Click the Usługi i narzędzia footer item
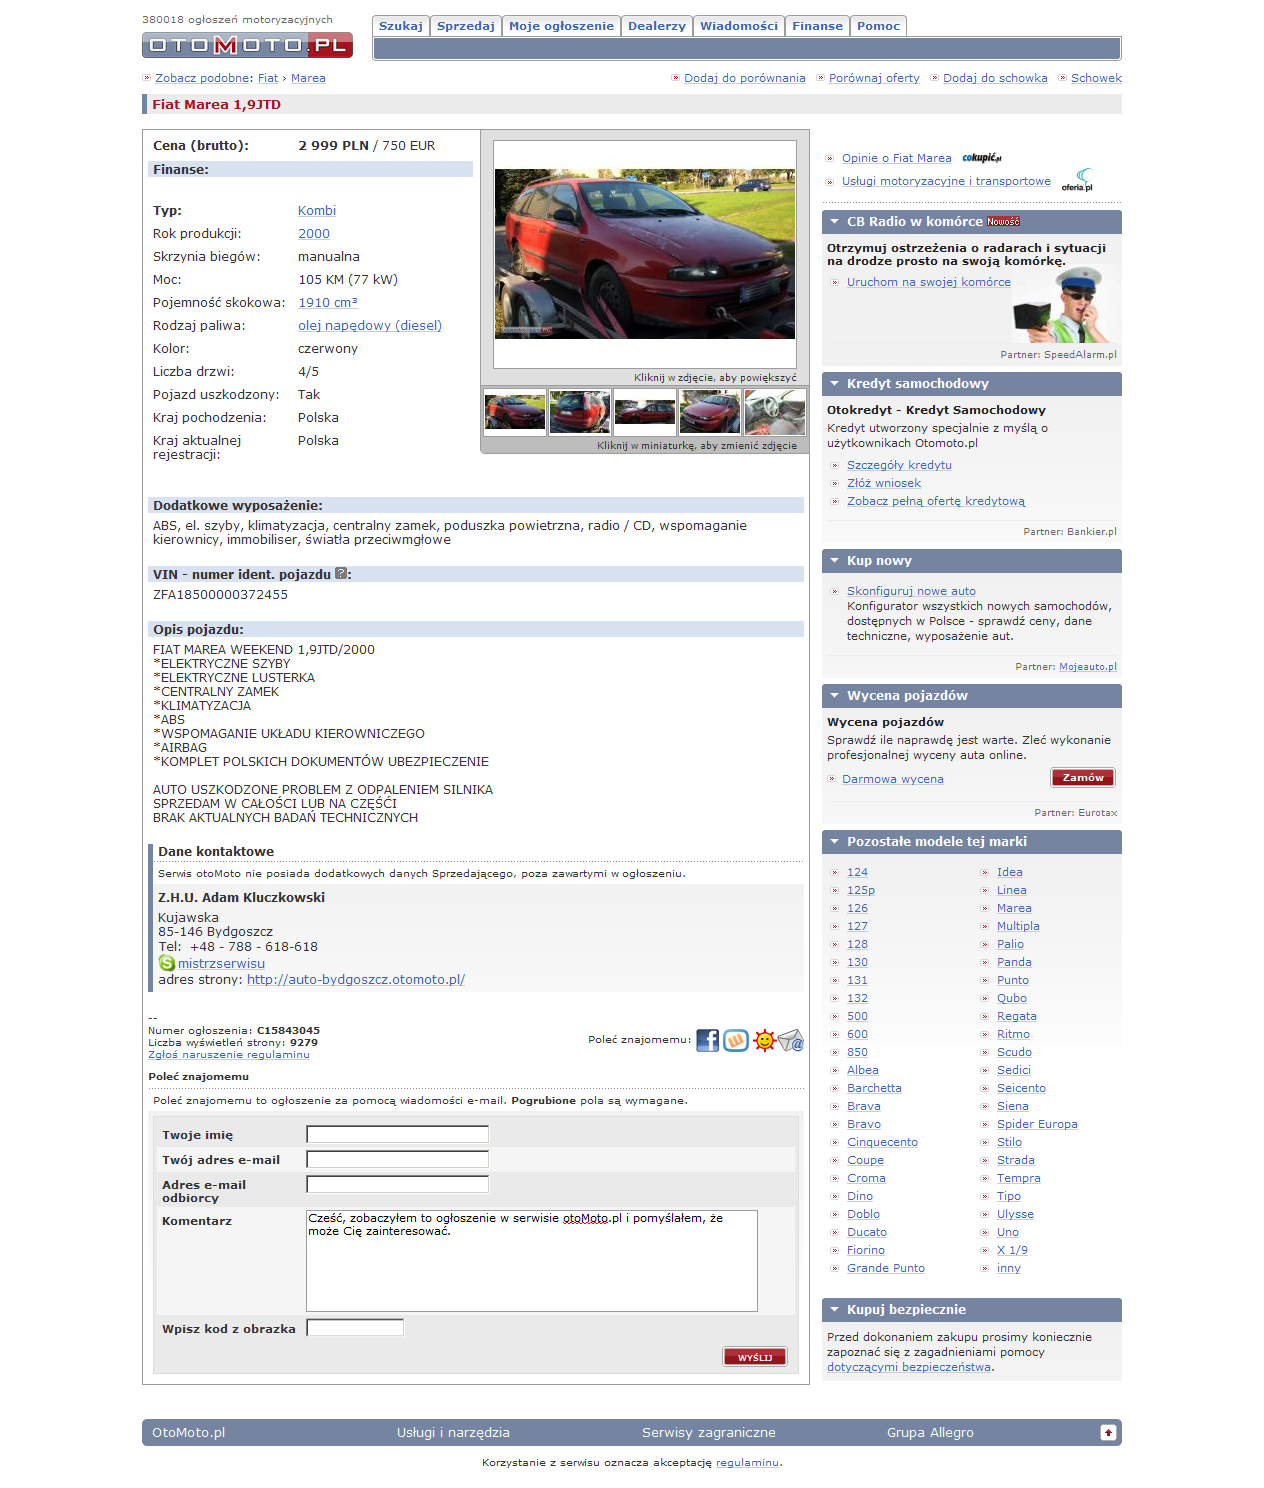 click(453, 1432)
